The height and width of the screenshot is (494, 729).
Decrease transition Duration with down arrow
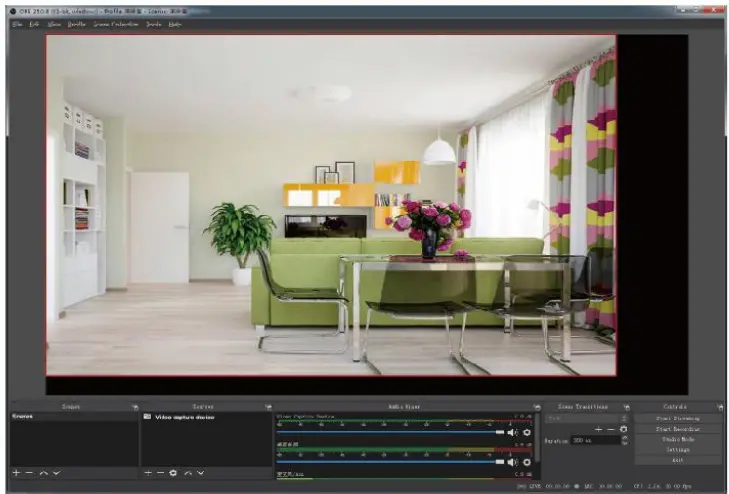(624, 442)
